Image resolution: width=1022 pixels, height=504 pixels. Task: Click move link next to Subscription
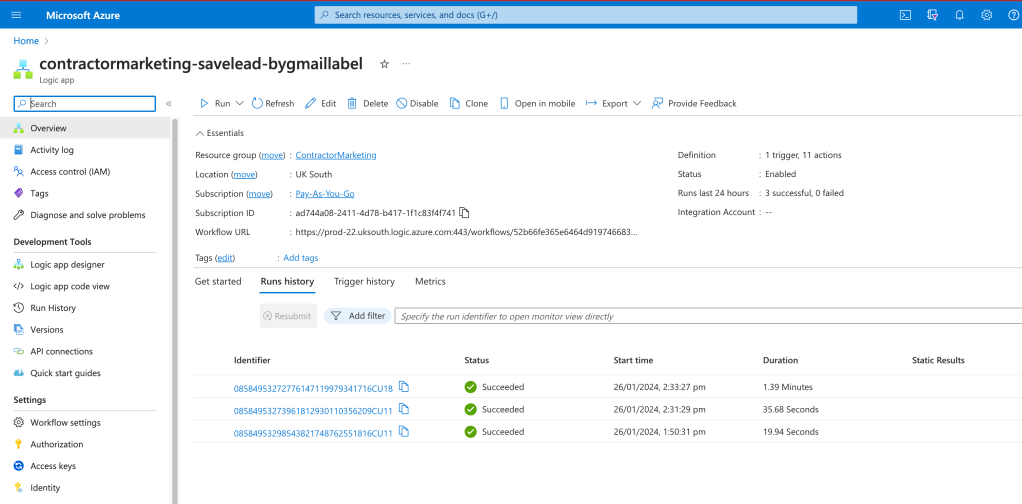[259, 194]
